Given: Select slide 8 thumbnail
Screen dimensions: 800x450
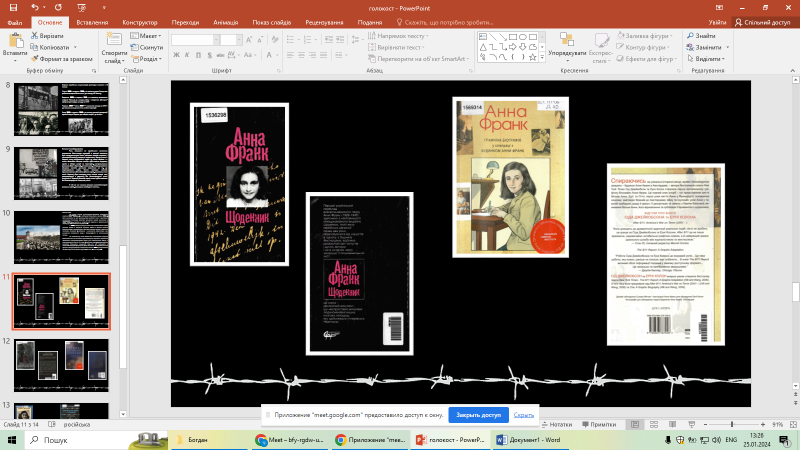Looking at the screenshot, I should (x=61, y=110).
